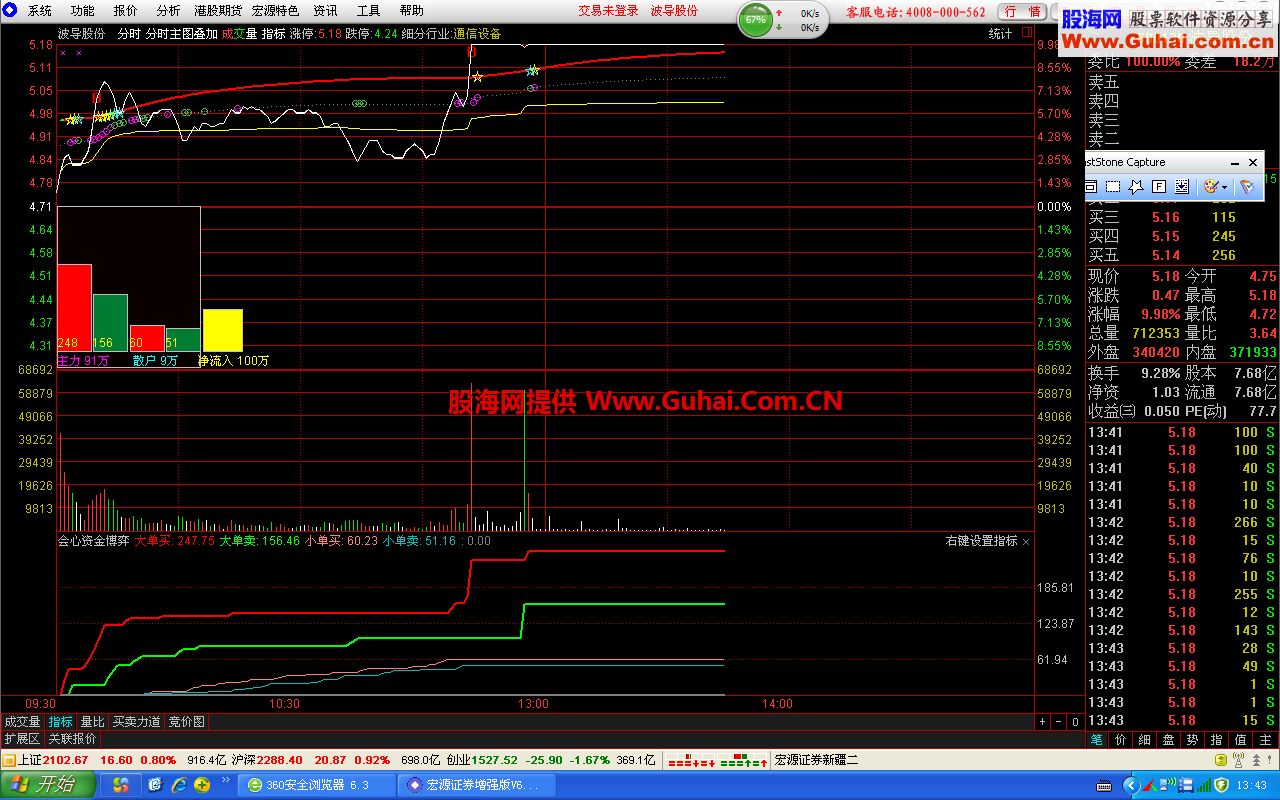This screenshot has width=1280, height=800.
Task: Click 通信设备 industry link in header
Action: [477, 33]
